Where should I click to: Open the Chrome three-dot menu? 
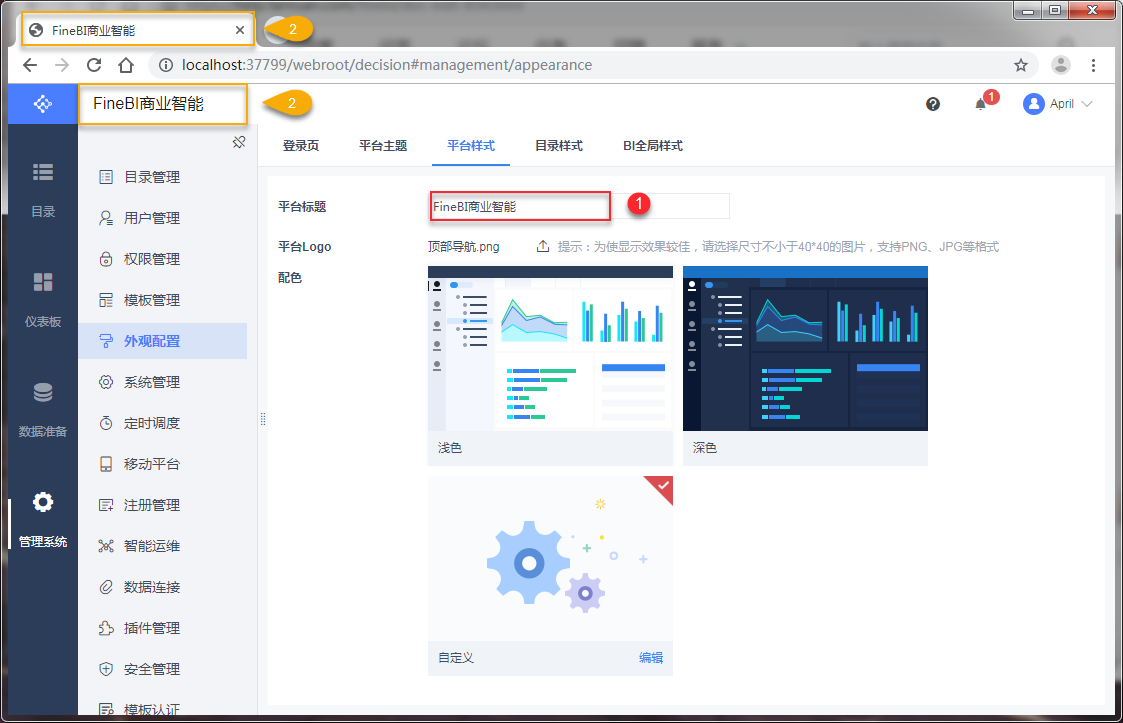1093,65
